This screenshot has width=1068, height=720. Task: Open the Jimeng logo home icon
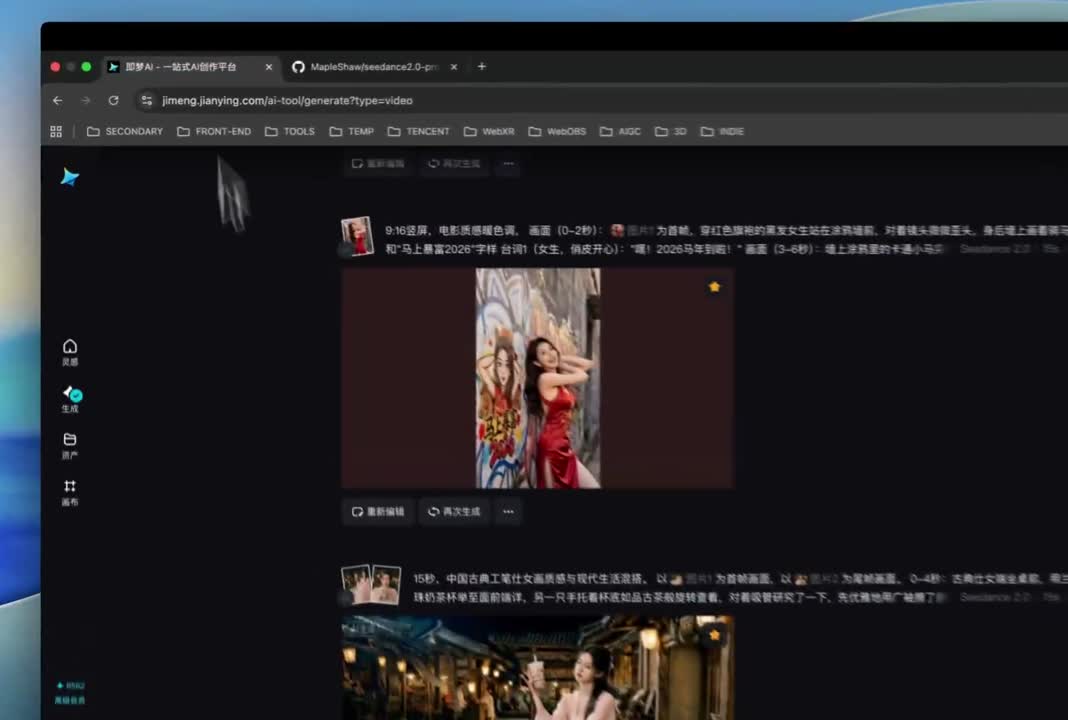click(69, 177)
